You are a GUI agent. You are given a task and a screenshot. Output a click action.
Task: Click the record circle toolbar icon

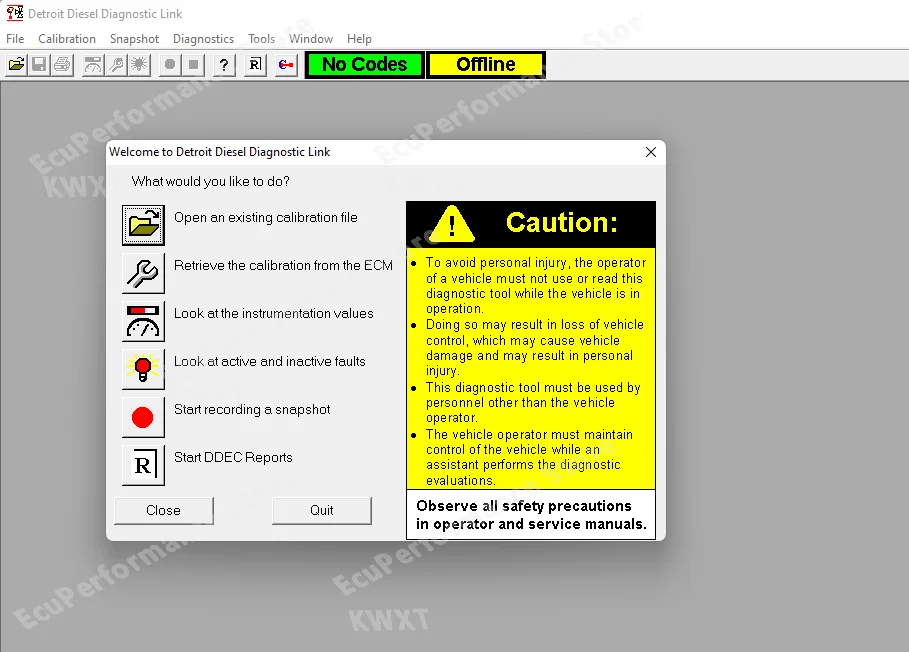170,64
